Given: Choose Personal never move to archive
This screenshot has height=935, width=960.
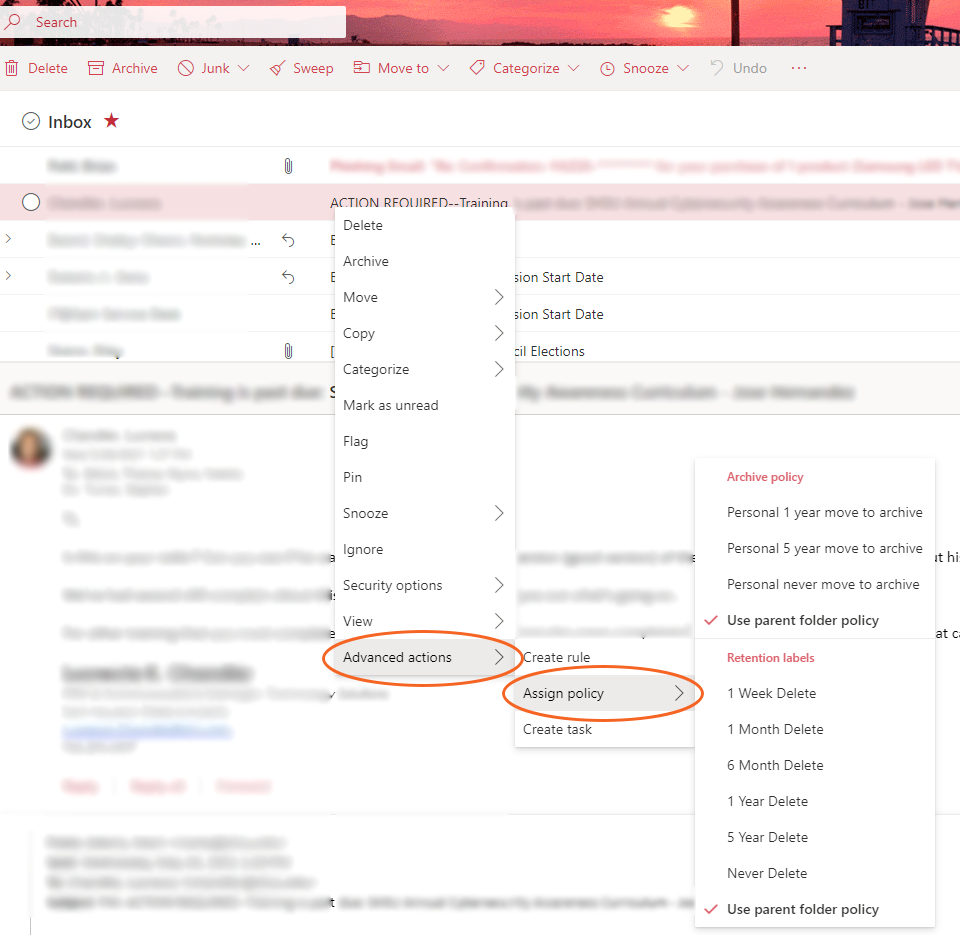Looking at the screenshot, I should point(822,583).
